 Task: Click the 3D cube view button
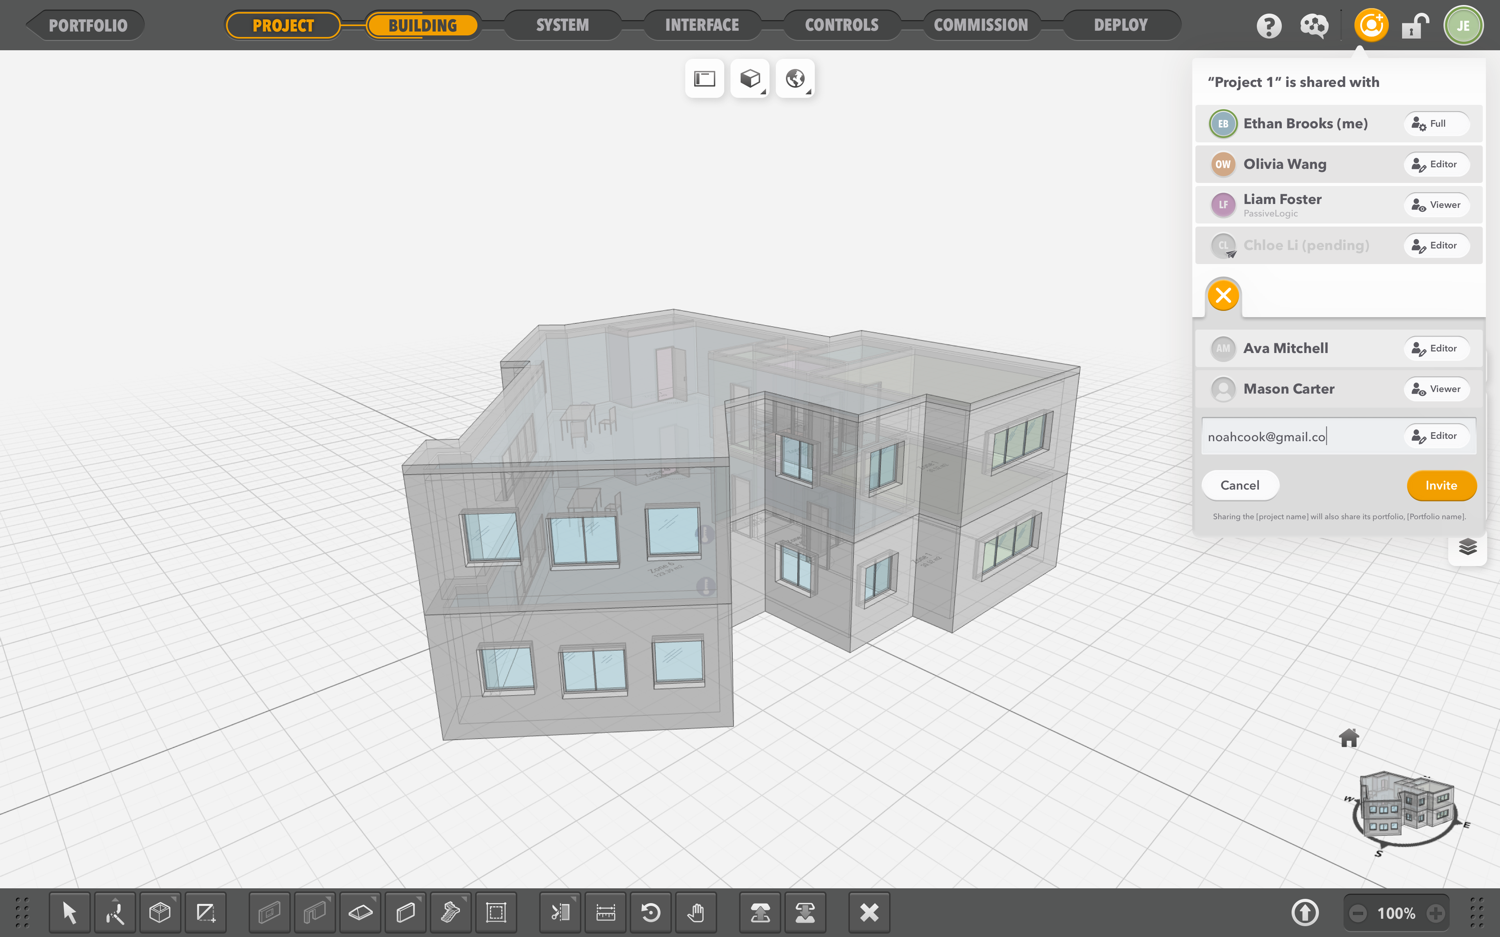(750, 79)
